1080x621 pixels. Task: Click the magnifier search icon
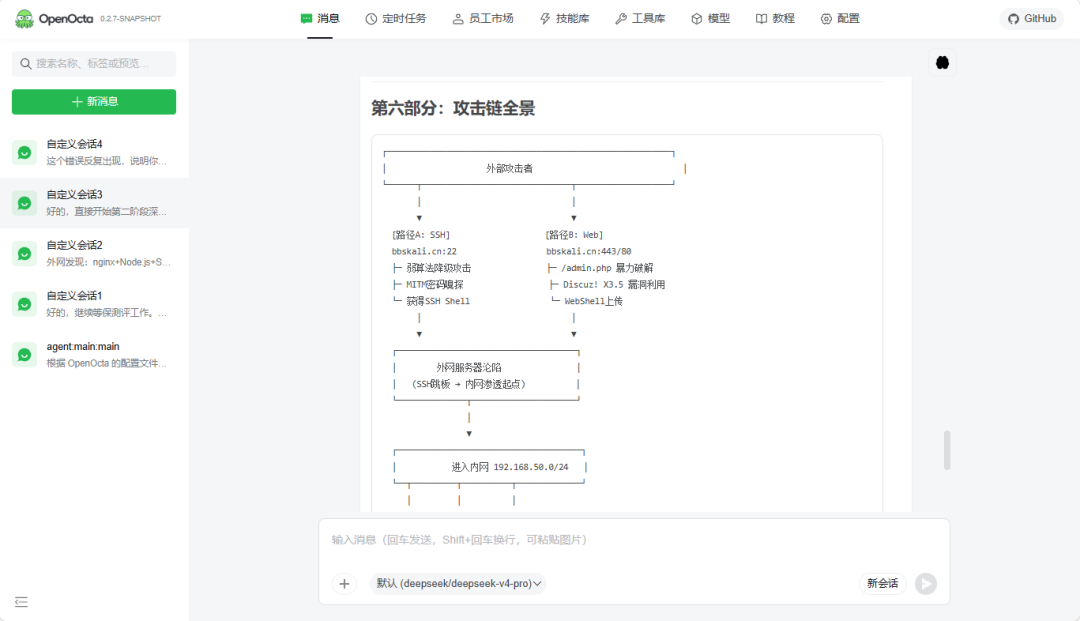25,63
